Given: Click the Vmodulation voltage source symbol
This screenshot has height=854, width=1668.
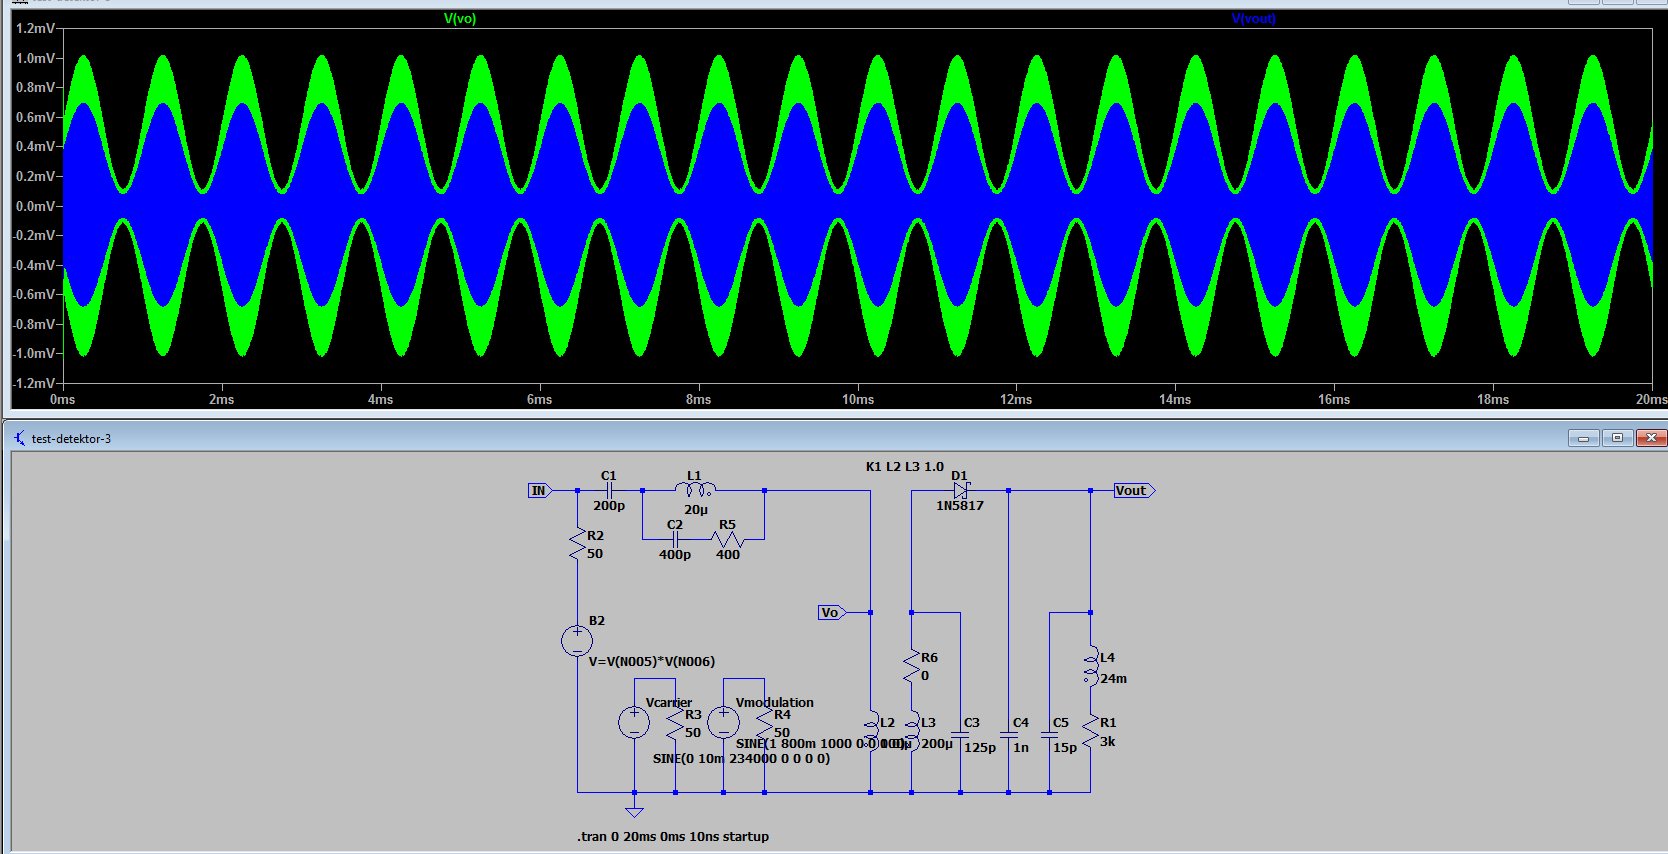Looking at the screenshot, I should [723, 722].
